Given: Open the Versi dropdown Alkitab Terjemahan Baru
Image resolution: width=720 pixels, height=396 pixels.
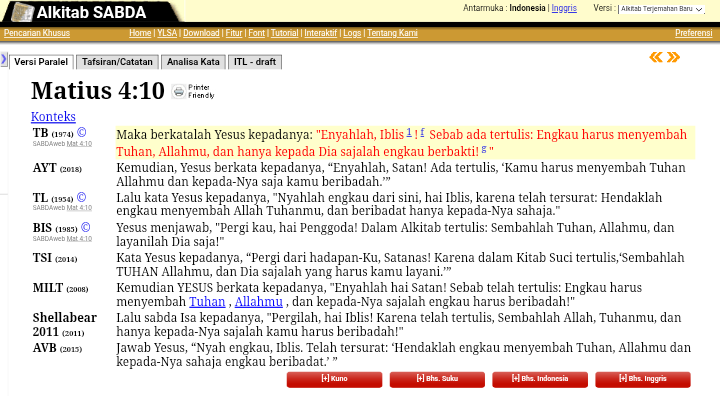Looking at the screenshot, I should [661, 9].
